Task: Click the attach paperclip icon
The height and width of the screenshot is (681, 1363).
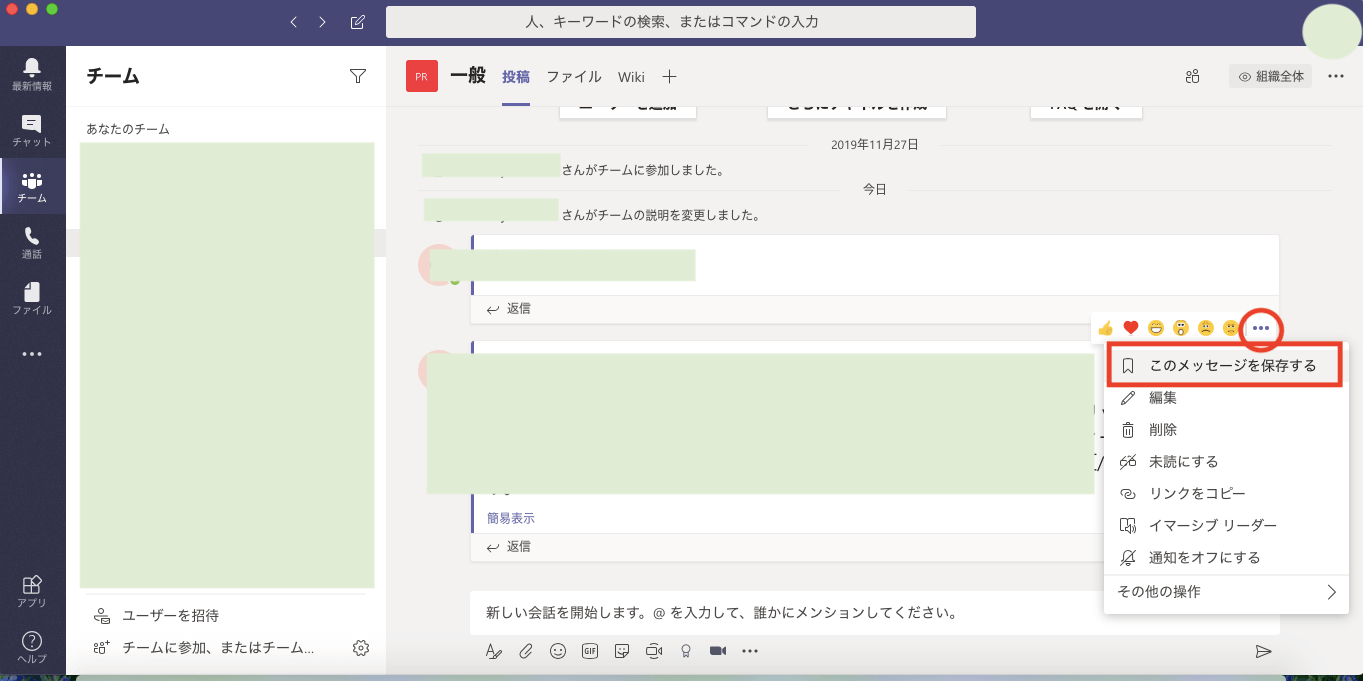Action: point(525,651)
